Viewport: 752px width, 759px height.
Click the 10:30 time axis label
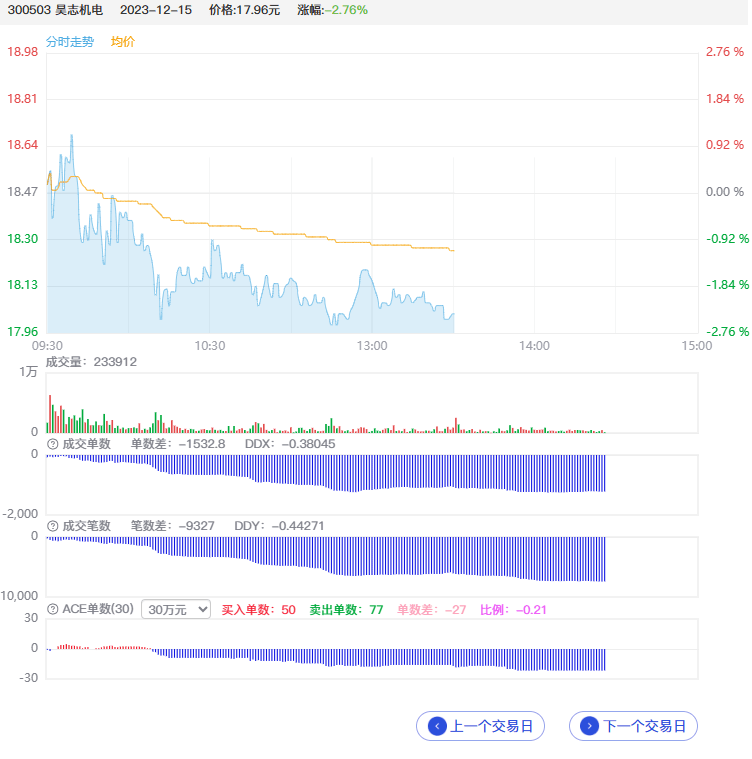point(209,345)
